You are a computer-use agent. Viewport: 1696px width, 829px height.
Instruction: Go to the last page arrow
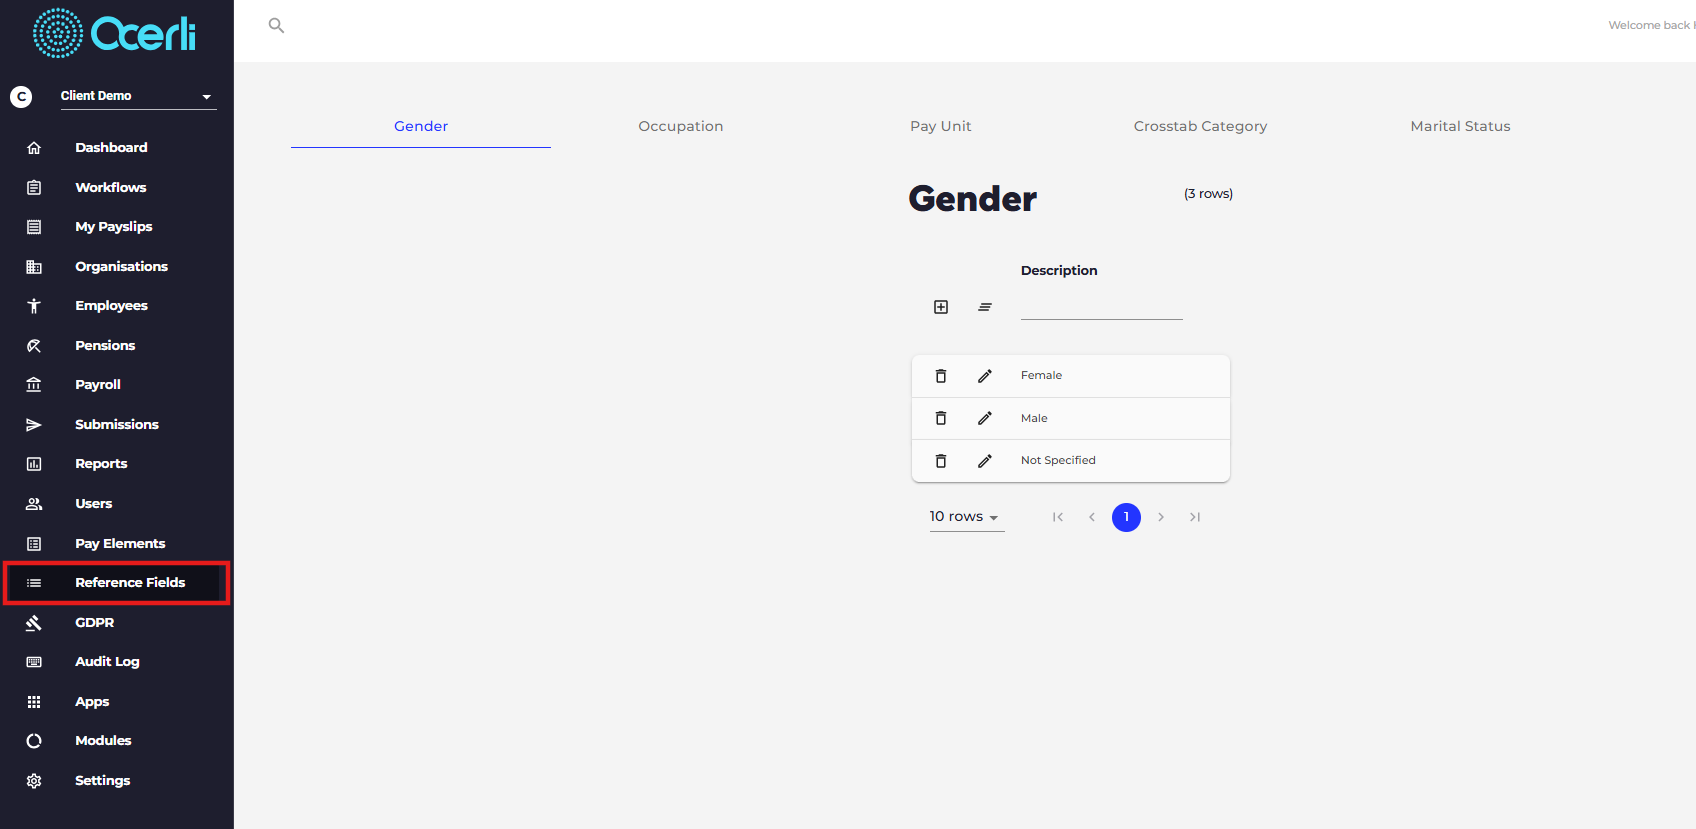(x=1195, y=517)
